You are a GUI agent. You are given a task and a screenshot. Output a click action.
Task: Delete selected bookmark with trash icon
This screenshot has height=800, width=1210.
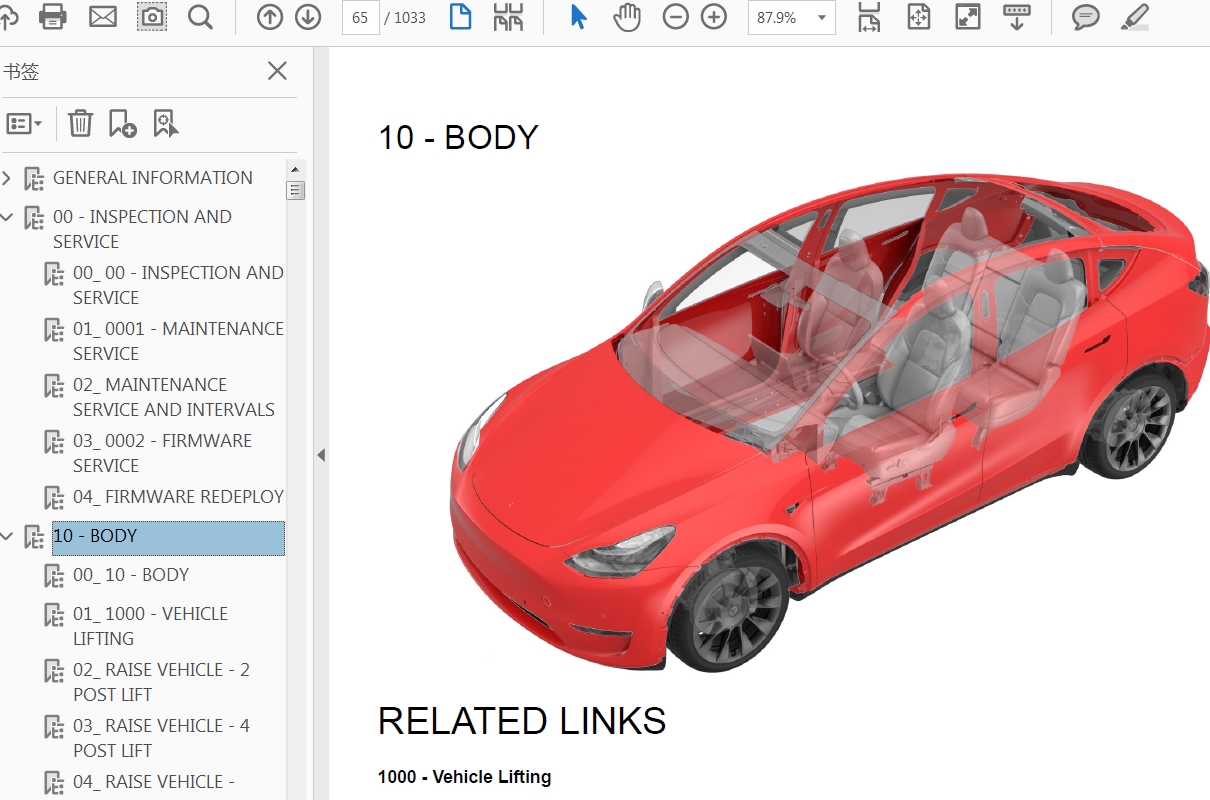coord(80,124)
